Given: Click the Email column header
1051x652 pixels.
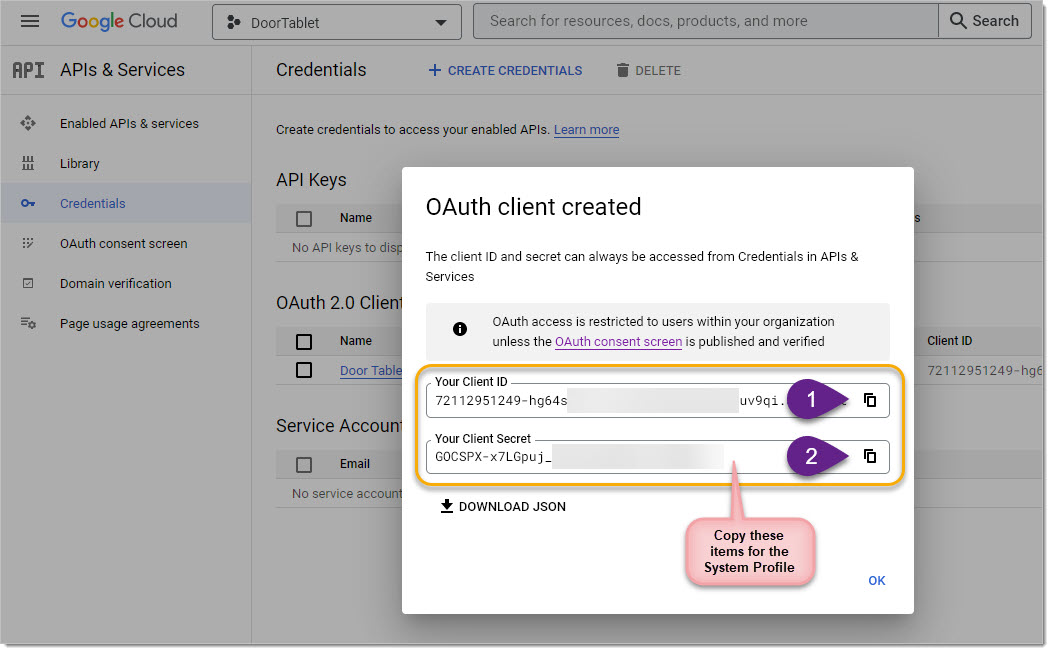Looking at the screenshot, I should [355, 464].
